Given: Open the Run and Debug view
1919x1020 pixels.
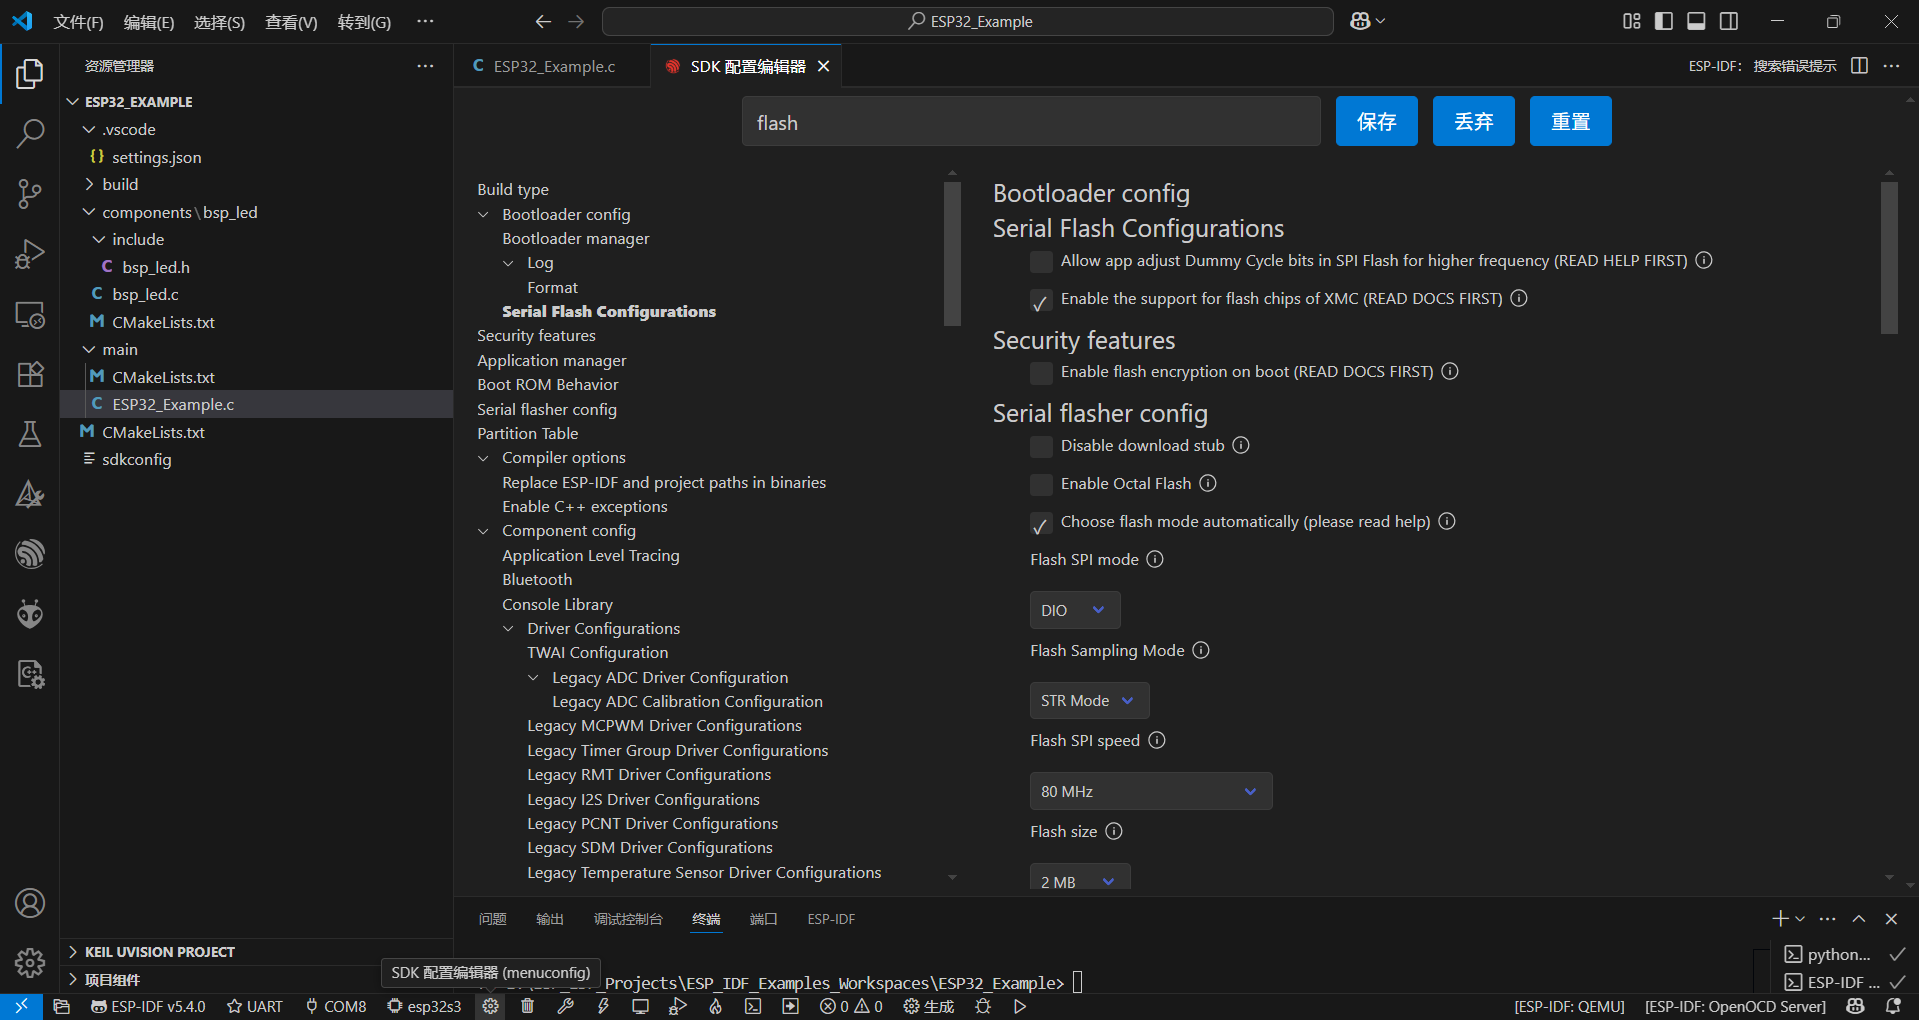Looking at the screenshot, I should pos(30,254).
